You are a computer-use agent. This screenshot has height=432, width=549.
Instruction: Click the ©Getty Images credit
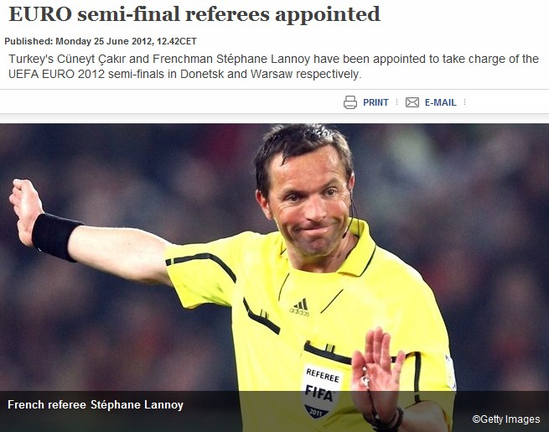click(506, 419)
